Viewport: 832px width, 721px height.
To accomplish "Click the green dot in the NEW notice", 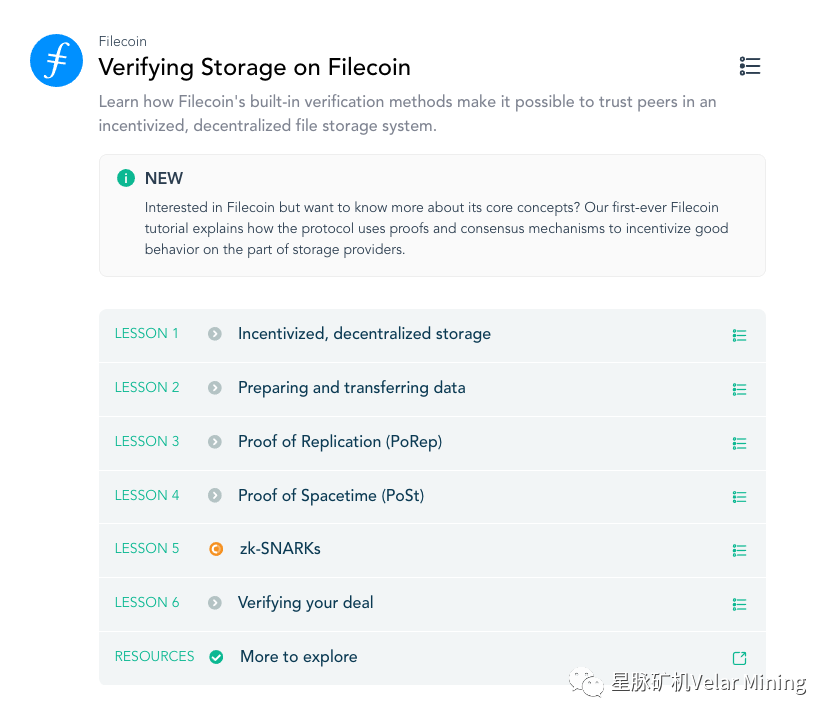I will [x=125, y=178].
